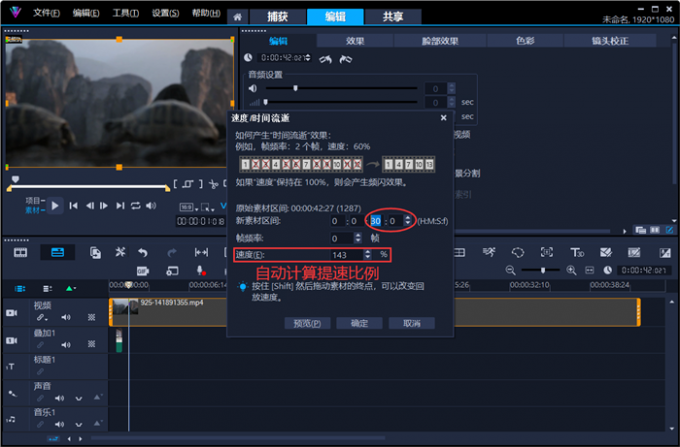Switch to timeline view
680x447 pixels.
coord(57,252)
